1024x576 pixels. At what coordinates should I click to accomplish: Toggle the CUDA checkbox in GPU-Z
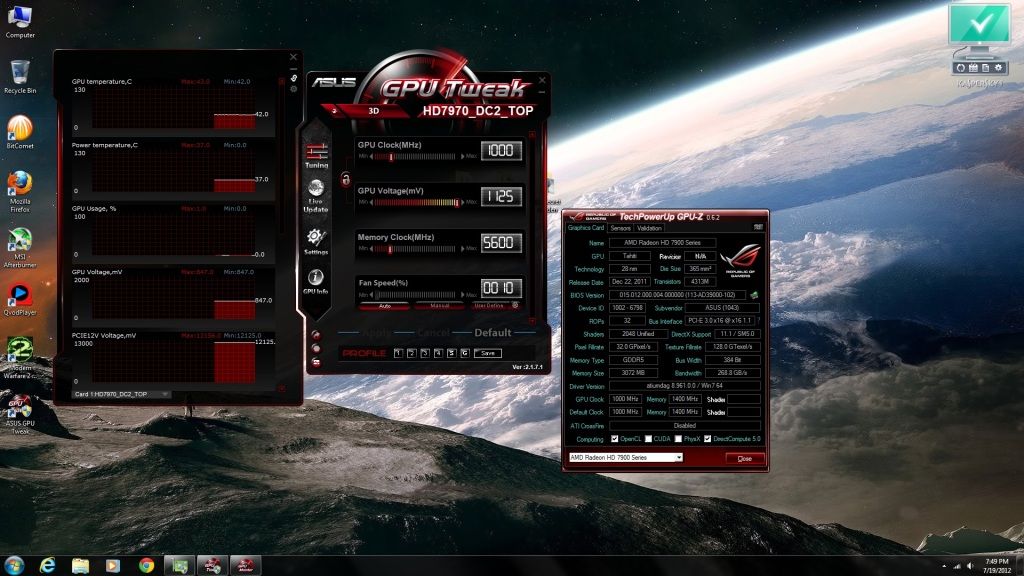point(648,439)
